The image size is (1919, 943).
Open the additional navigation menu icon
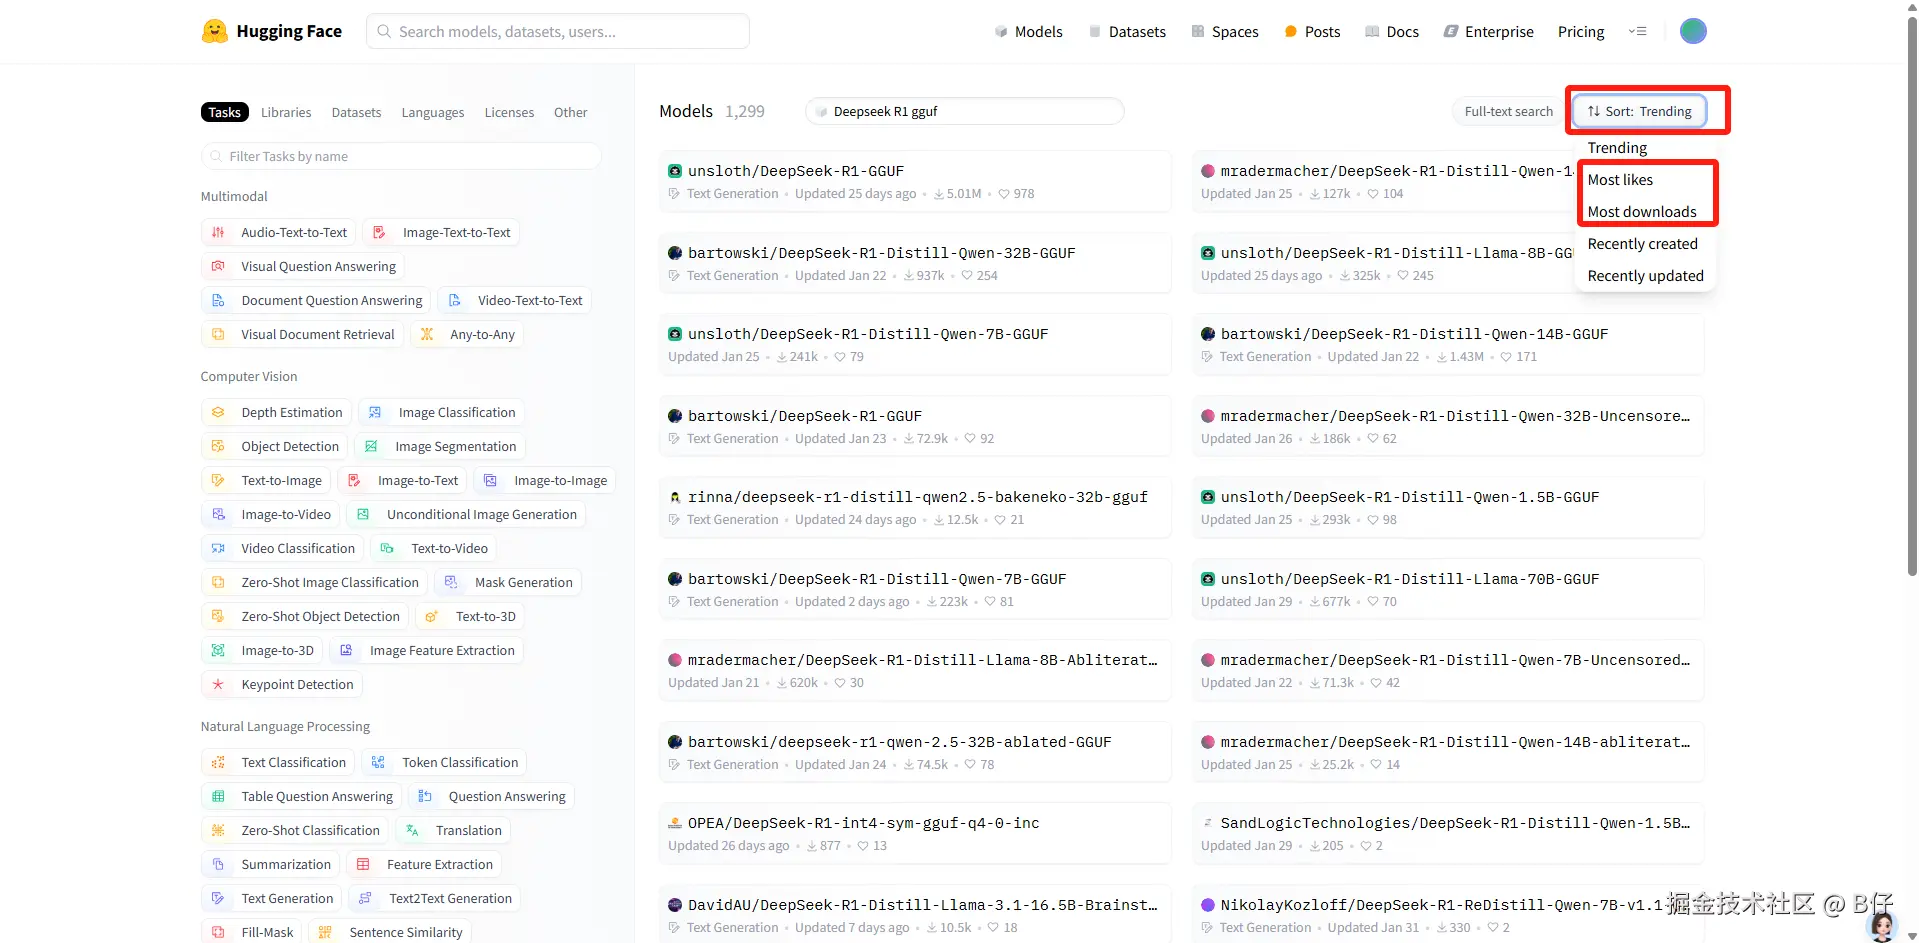pos(1637,31)
